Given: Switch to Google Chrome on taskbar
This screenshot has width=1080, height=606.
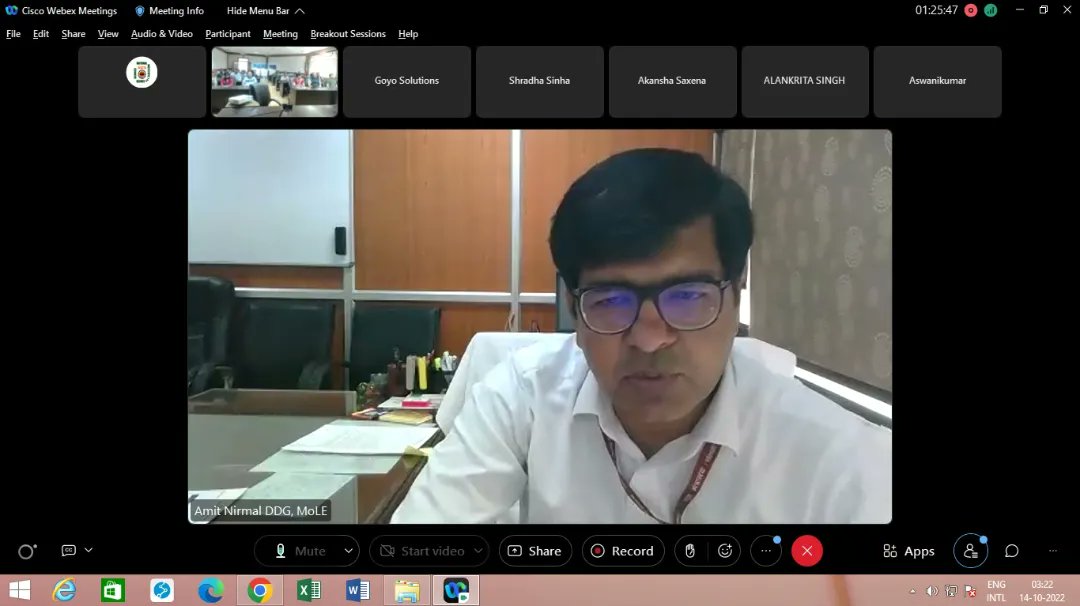Looking at the screenshot, I should (x=260, y=590).
